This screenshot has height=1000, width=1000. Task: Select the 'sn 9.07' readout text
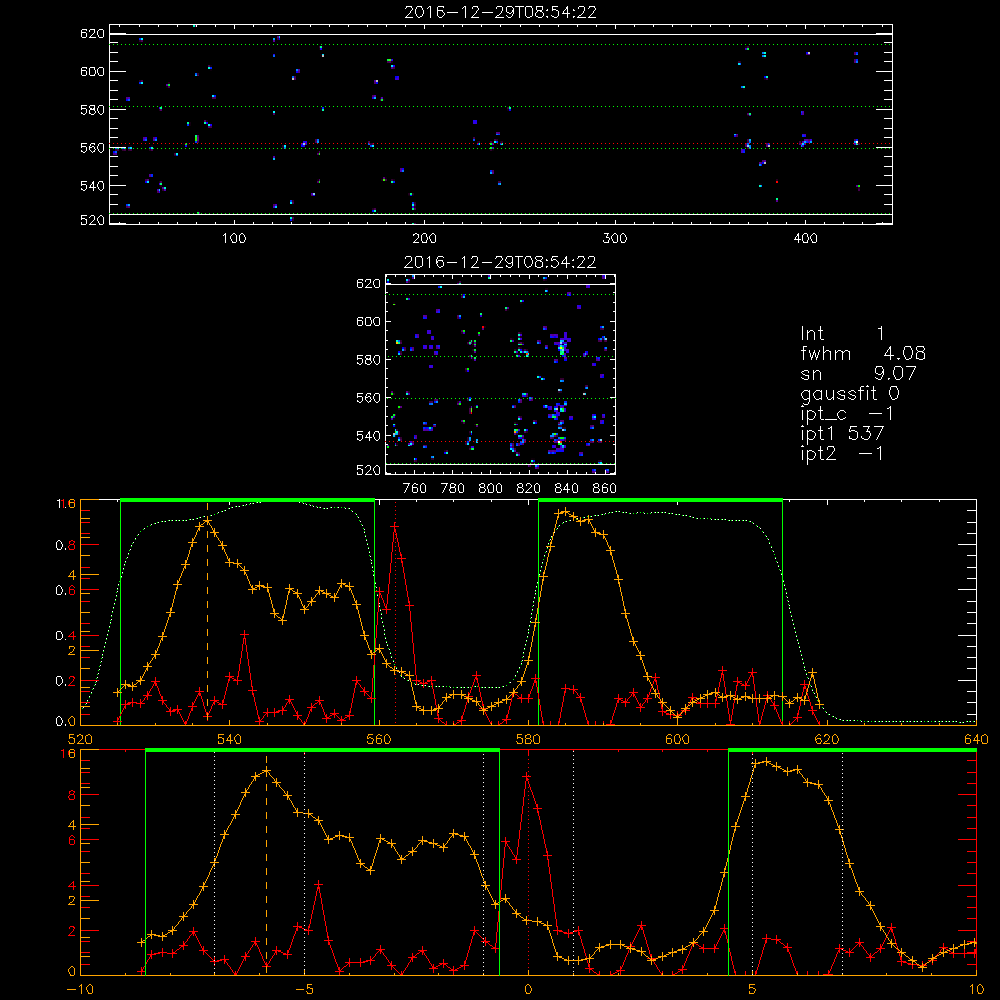pos(858,373)
